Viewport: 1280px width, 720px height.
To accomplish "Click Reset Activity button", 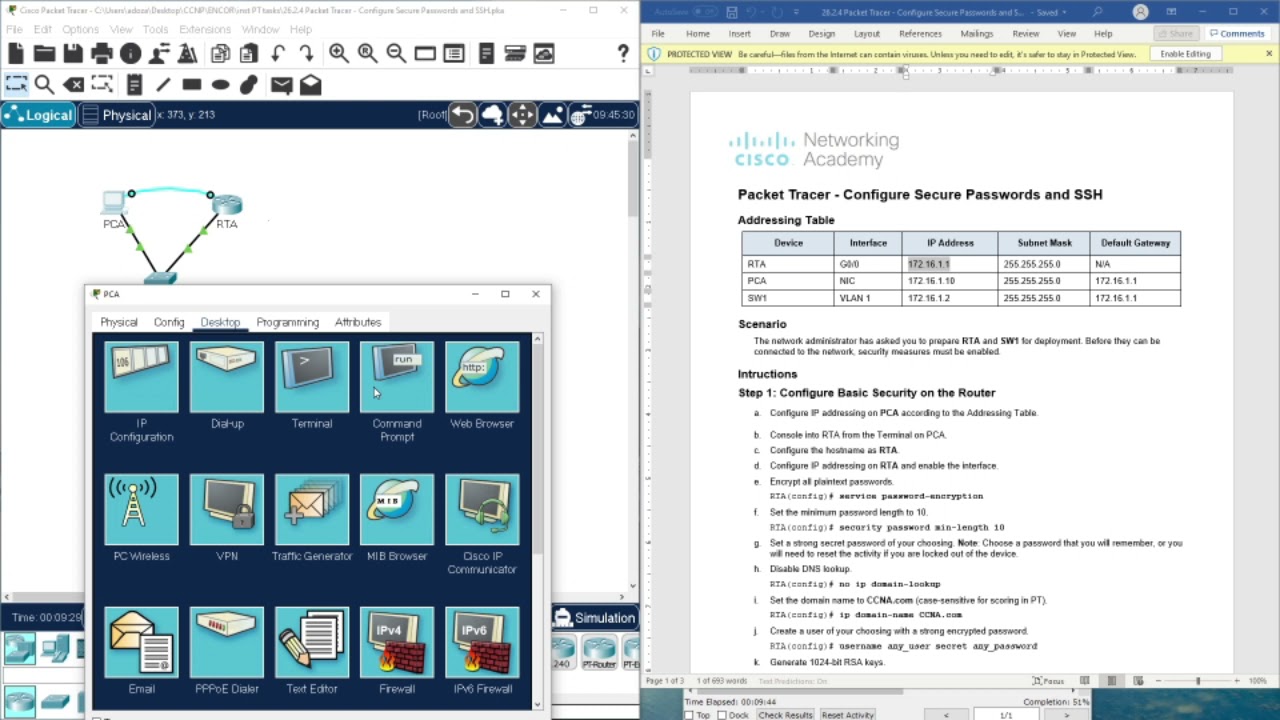I will [848, 715].
